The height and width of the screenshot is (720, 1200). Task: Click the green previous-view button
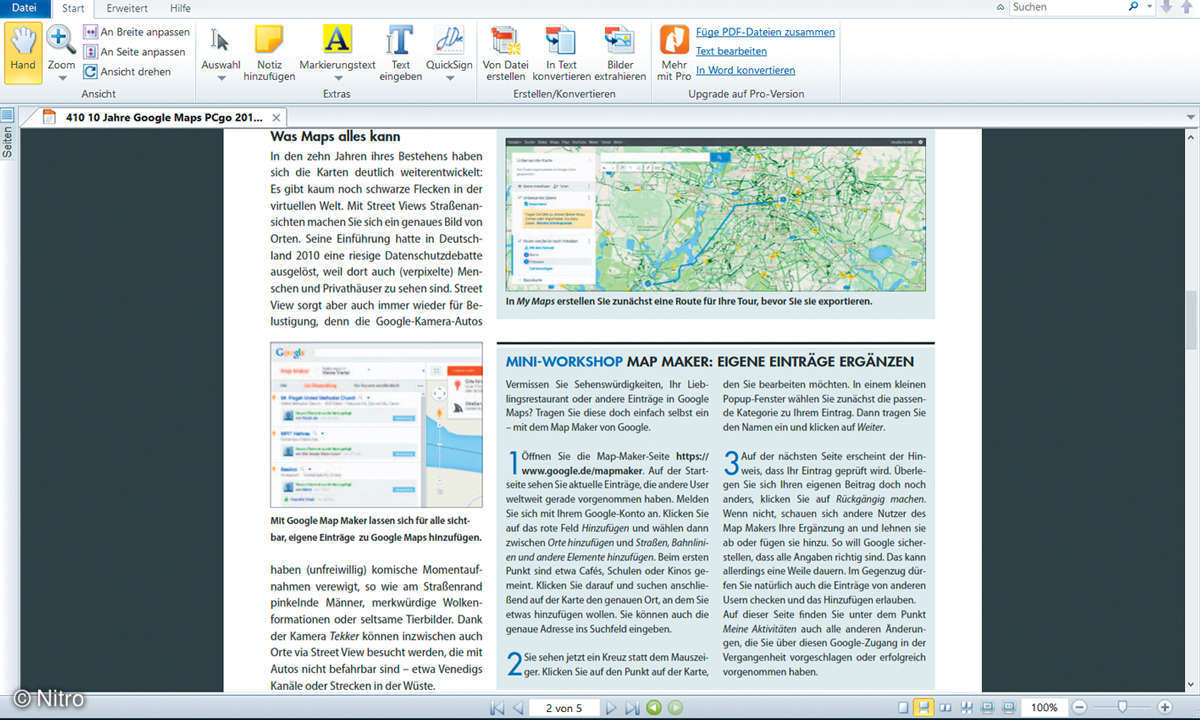pos(654,708)
